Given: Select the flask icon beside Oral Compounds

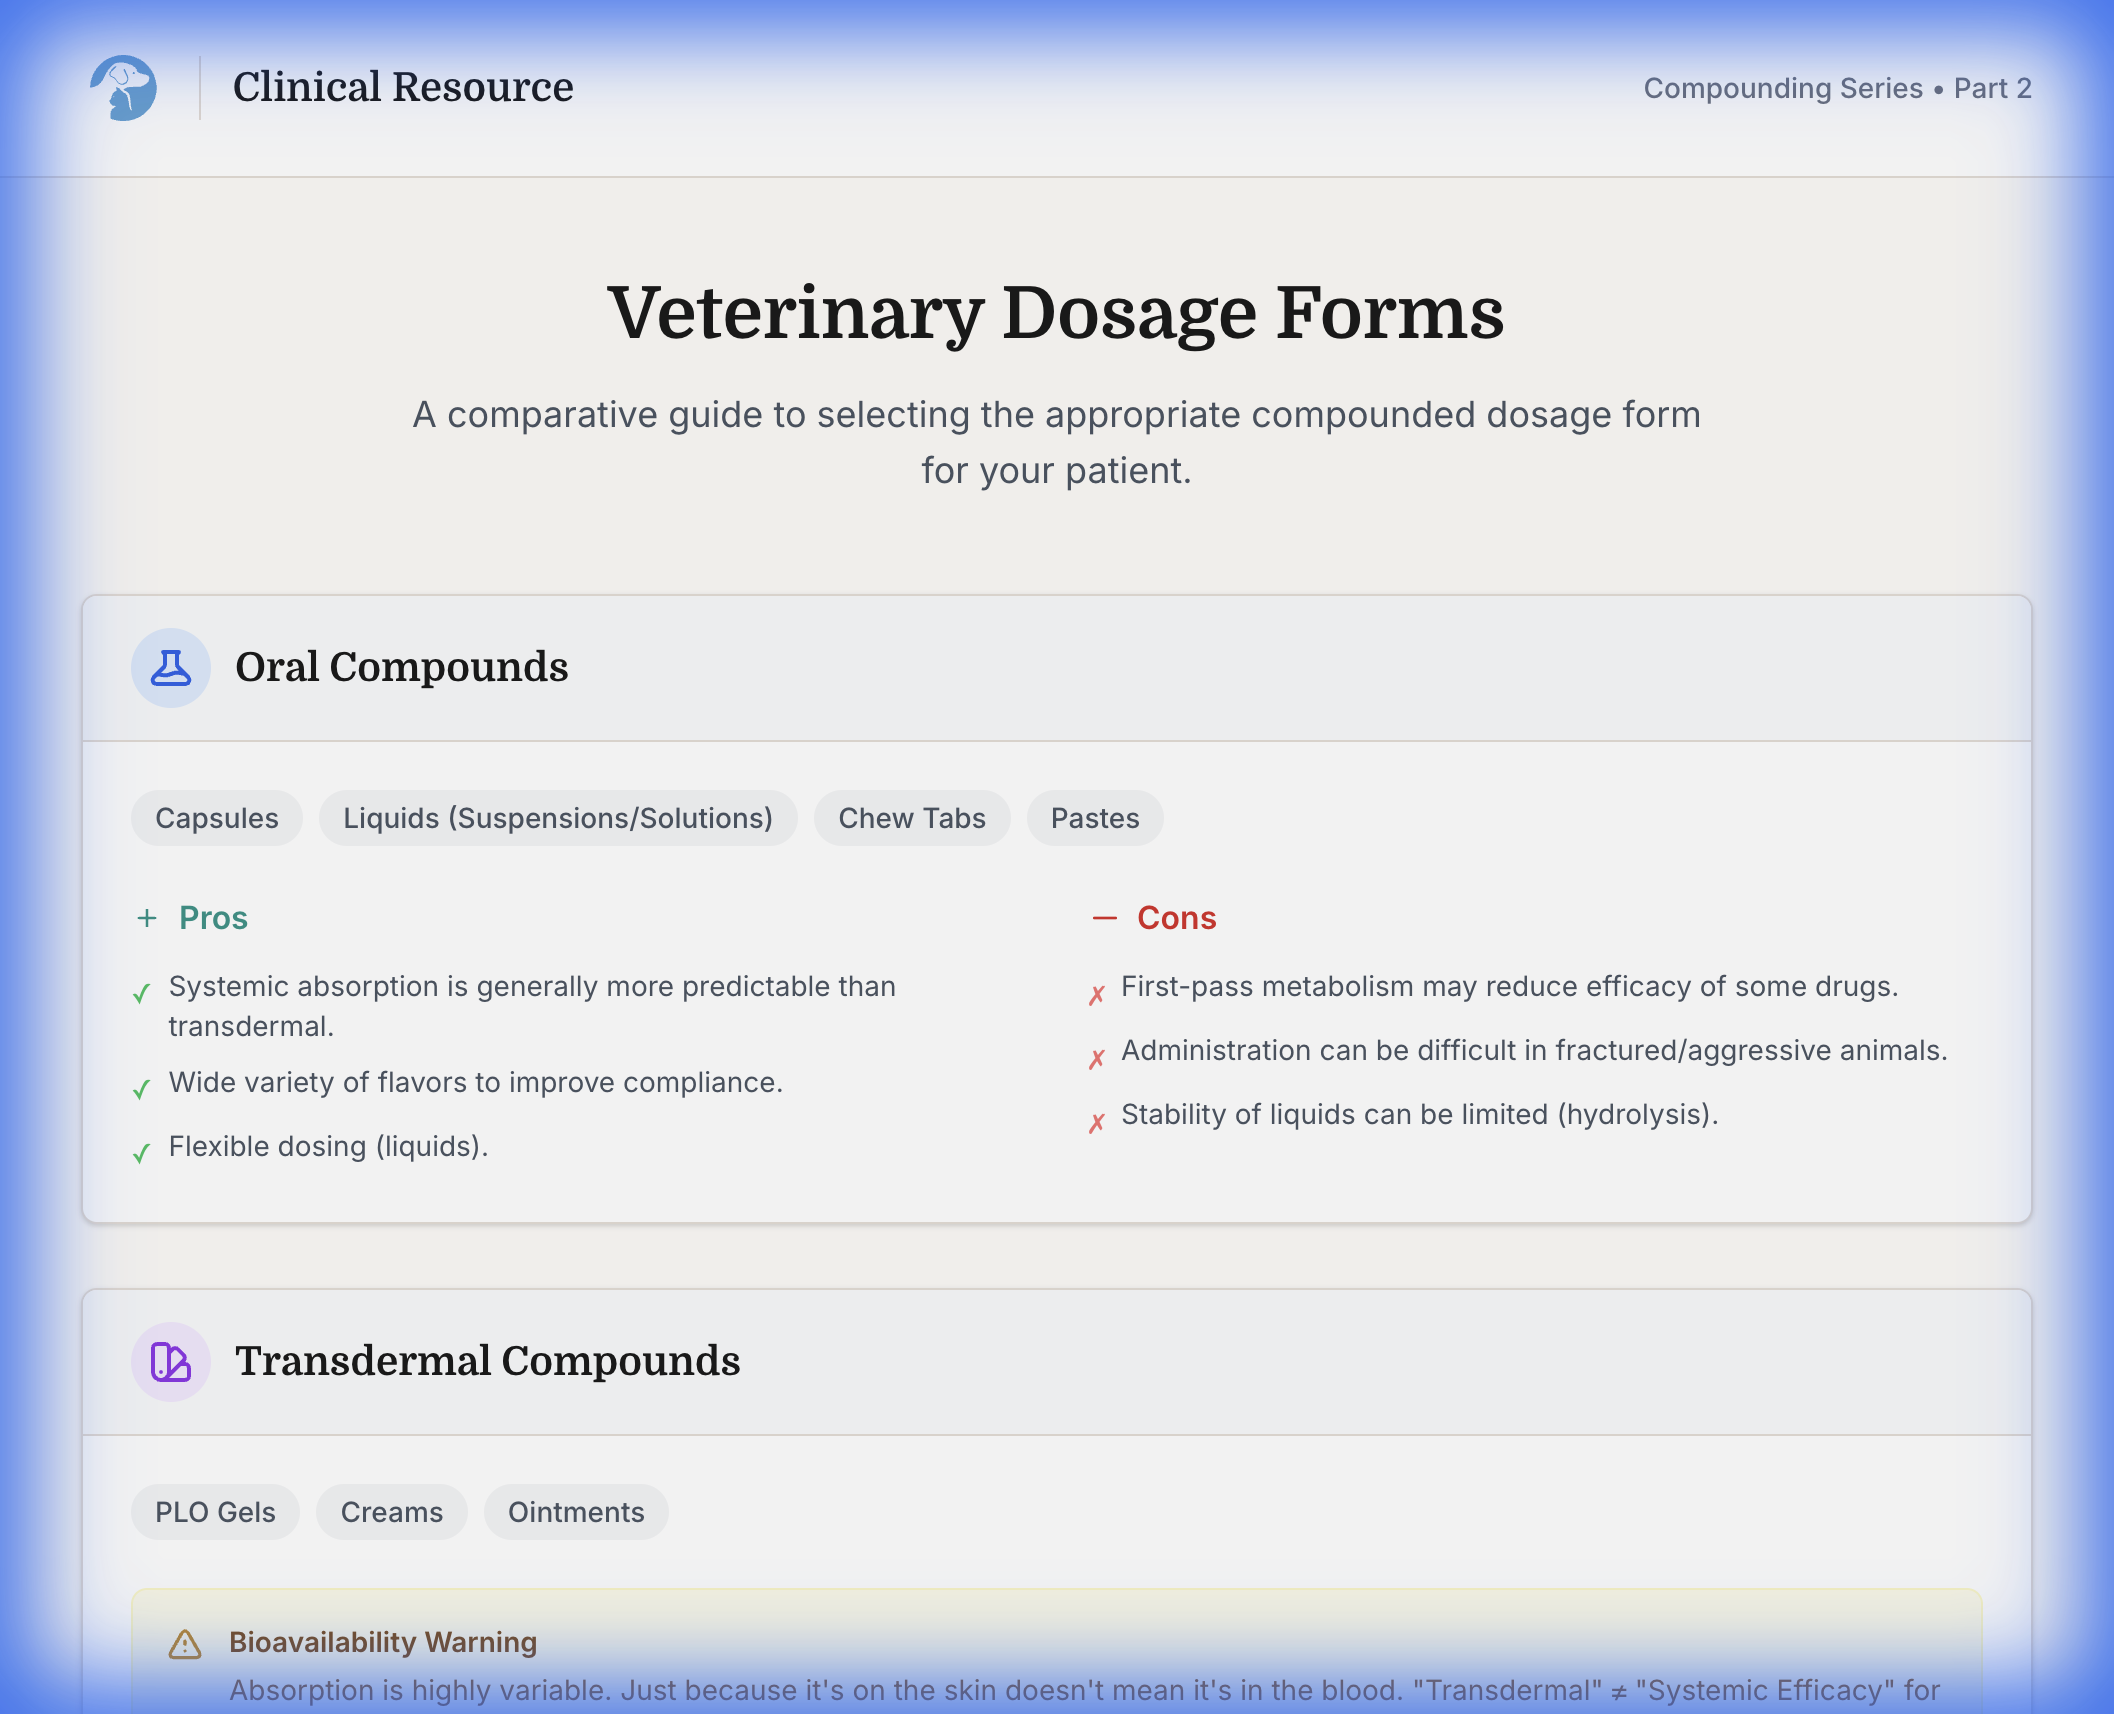Looking at the screenshot, I should [170, 668].
